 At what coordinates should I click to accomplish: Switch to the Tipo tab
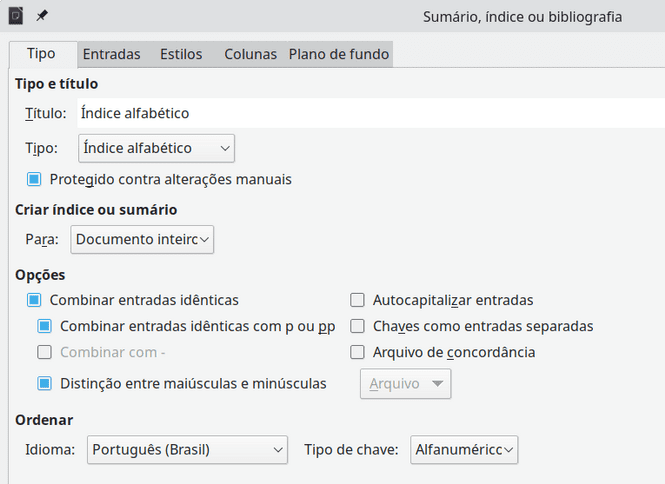click(x=41, y=54)
